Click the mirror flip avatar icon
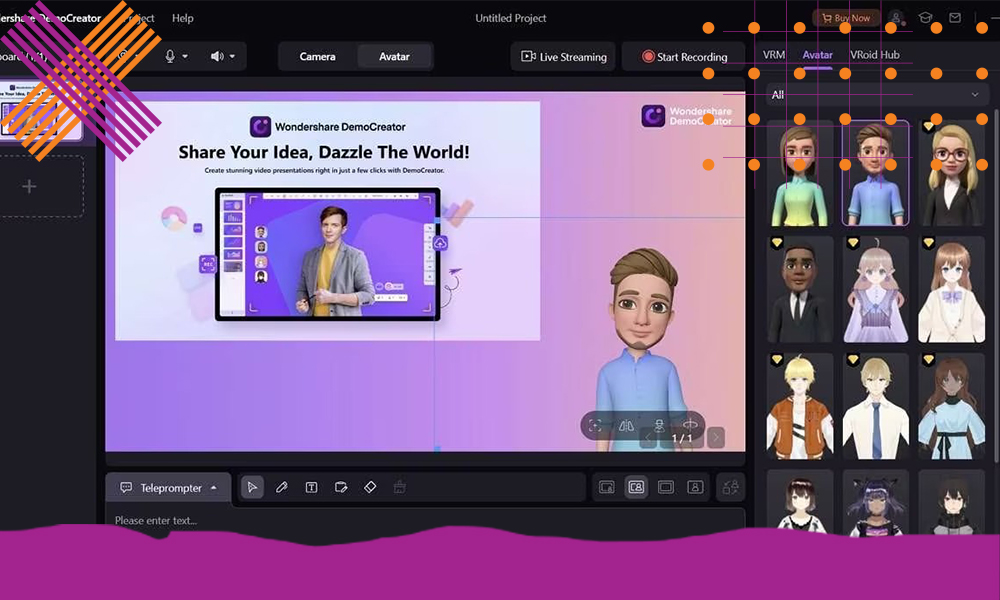 [626, 425]
